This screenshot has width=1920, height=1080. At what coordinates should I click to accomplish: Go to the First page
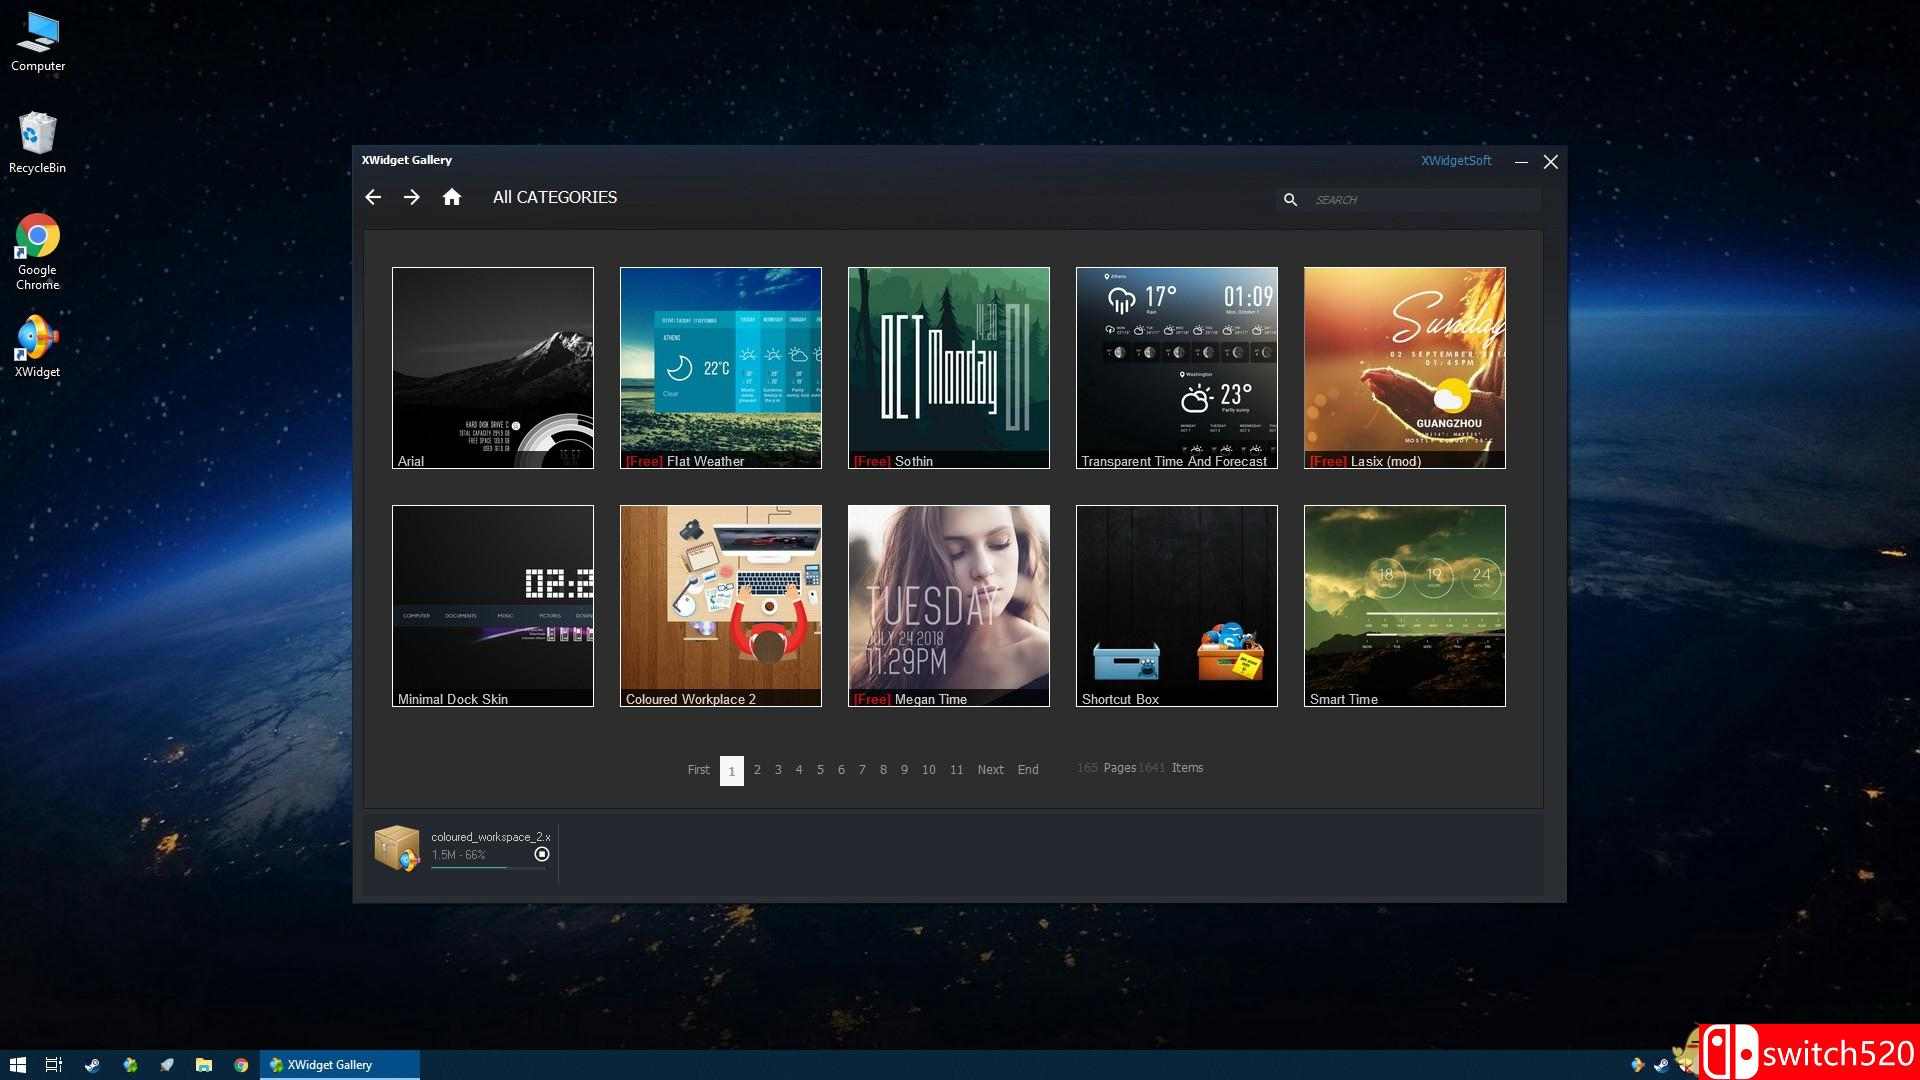click(698, 770)
